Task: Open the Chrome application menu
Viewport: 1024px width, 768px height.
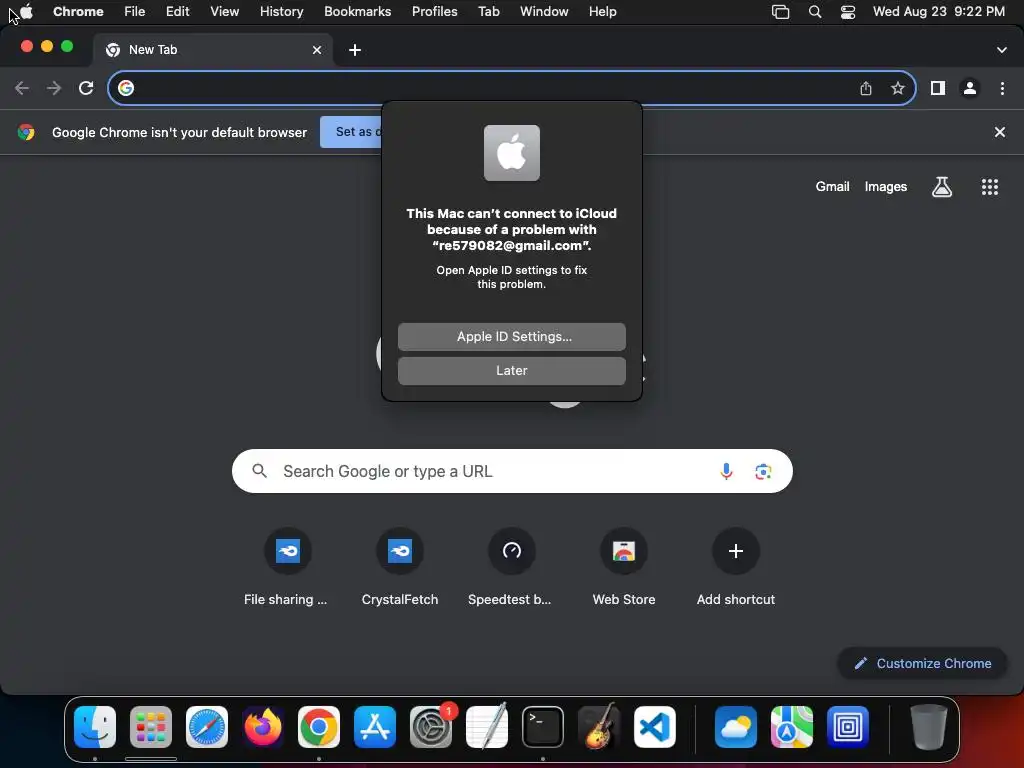Action: [78, 12]
